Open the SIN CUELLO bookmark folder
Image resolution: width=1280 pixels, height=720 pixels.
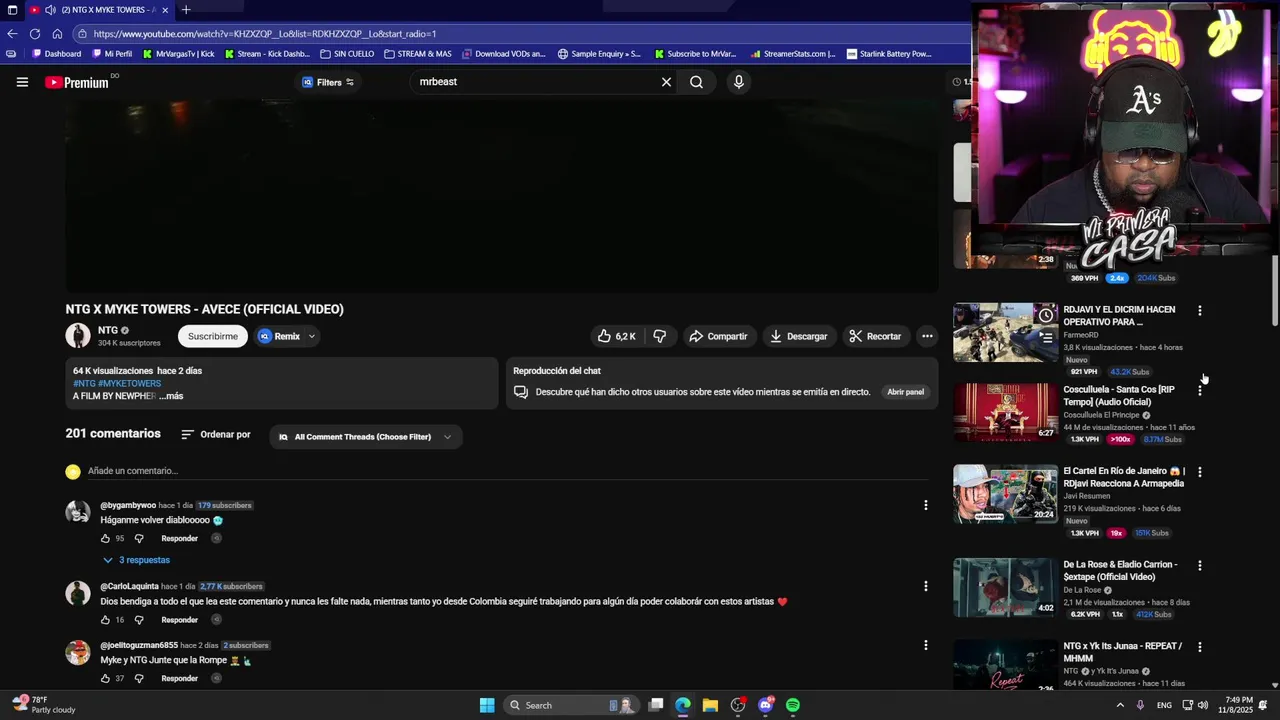point(347,54)
